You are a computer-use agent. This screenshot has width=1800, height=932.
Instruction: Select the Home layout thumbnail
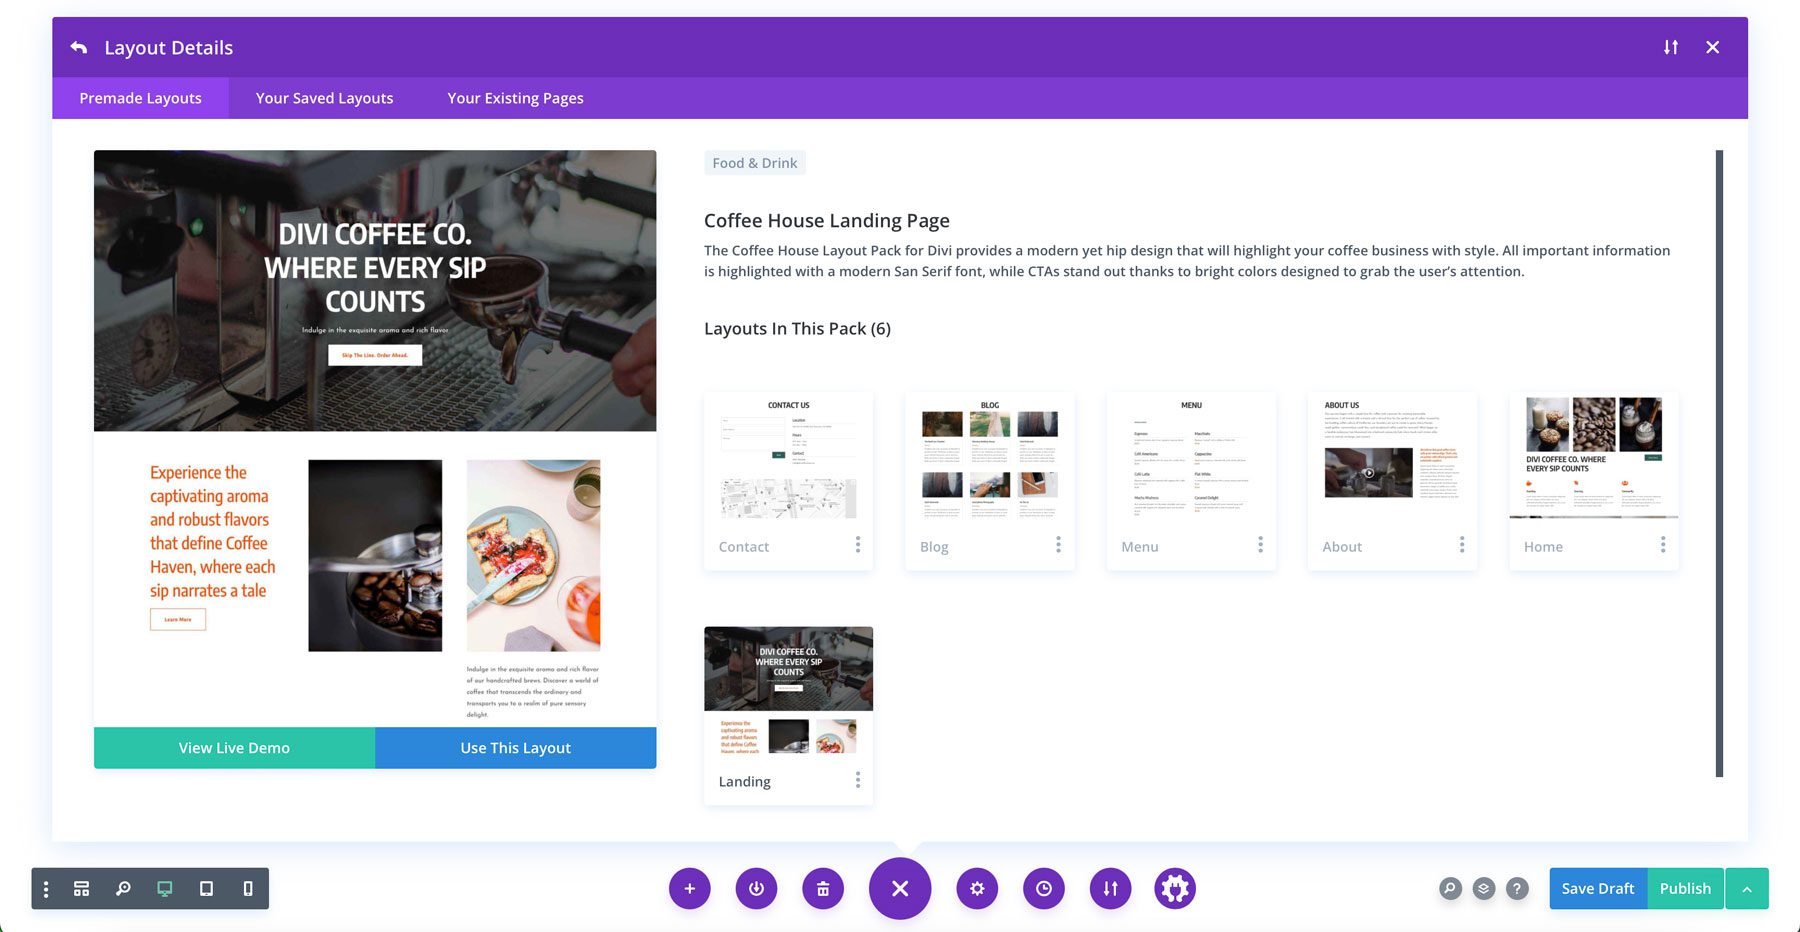[x=1592, y=460]
